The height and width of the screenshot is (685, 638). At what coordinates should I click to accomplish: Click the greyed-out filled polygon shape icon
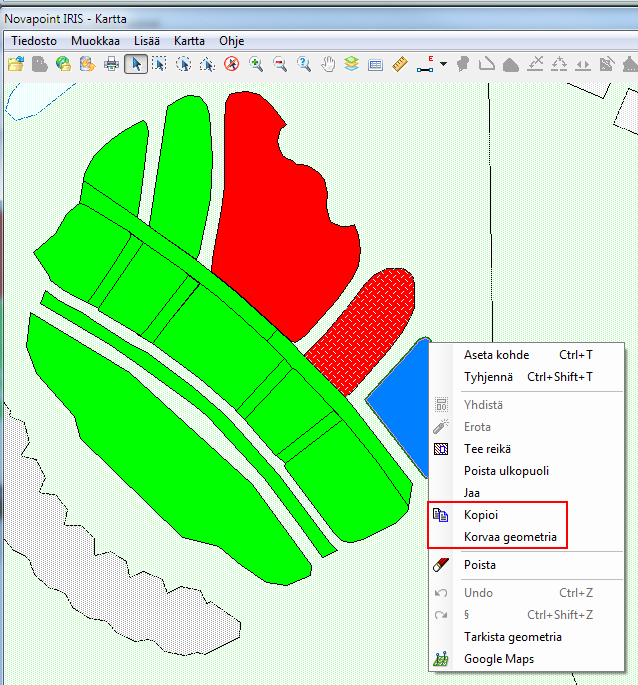pyautogui.click(x=511, y=65)
